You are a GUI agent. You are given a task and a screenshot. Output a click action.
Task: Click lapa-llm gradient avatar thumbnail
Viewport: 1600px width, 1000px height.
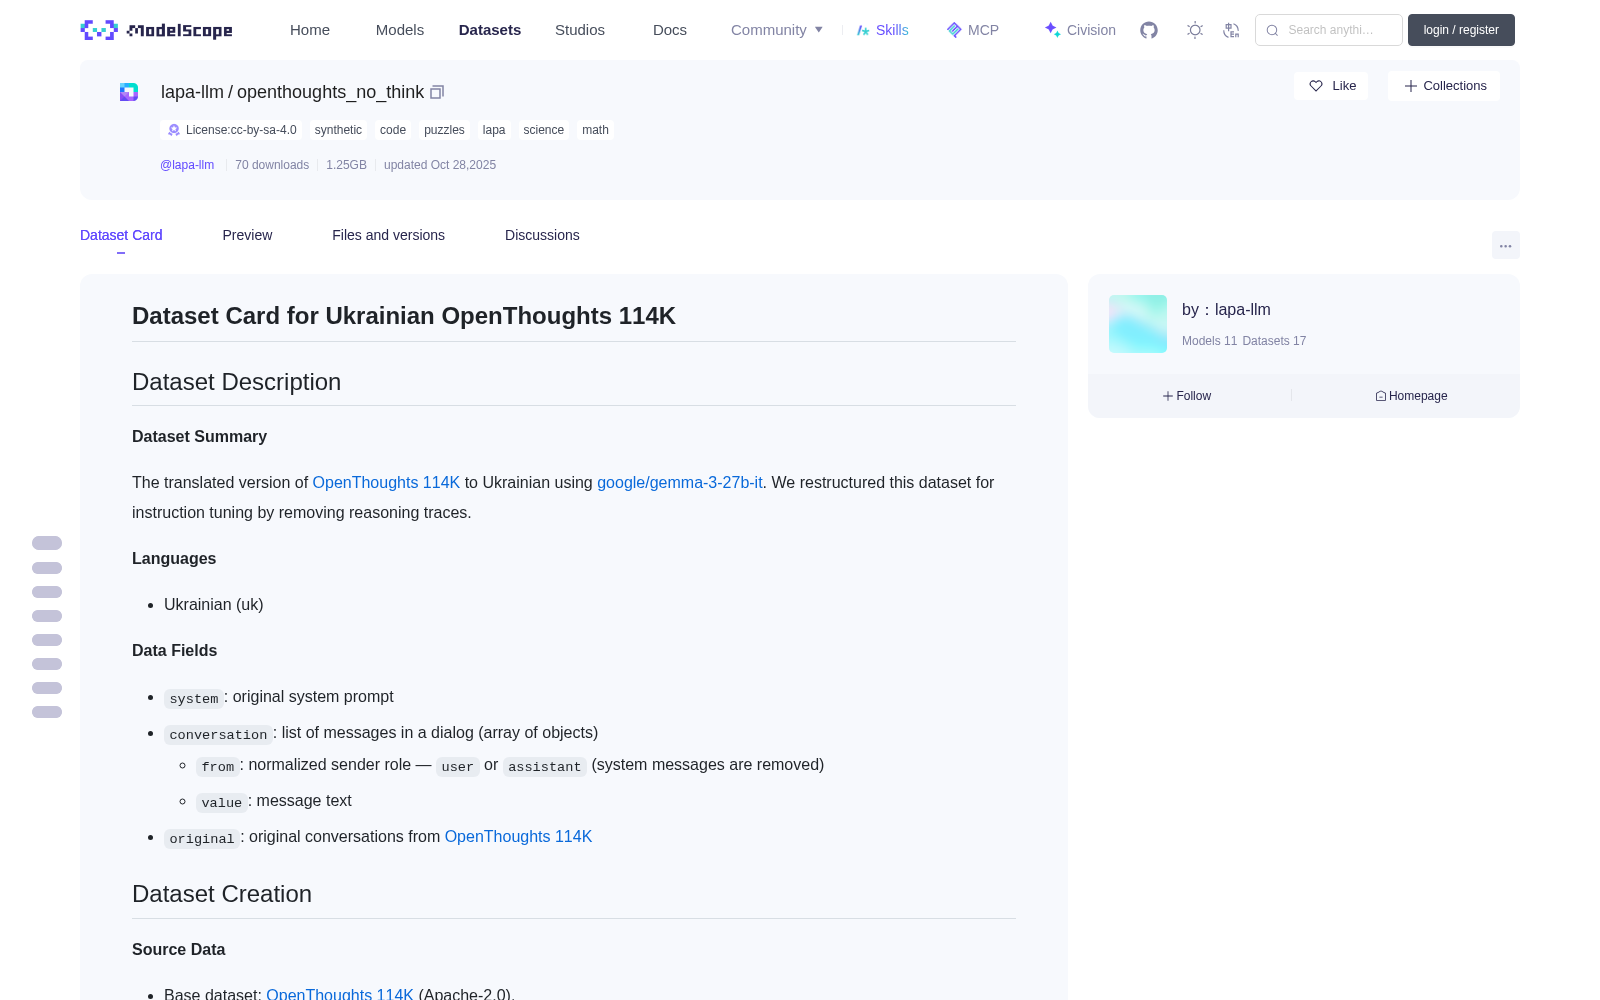point(1138,324)
